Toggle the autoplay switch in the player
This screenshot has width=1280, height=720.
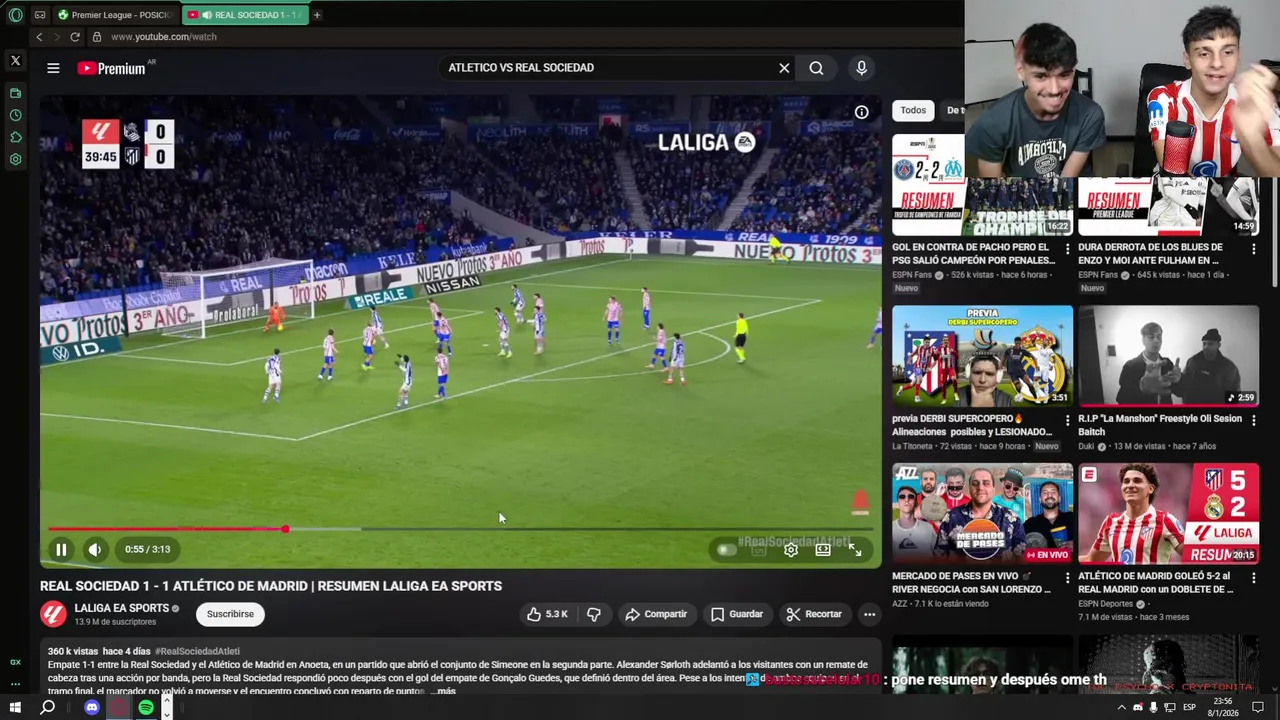click(727, 549)
